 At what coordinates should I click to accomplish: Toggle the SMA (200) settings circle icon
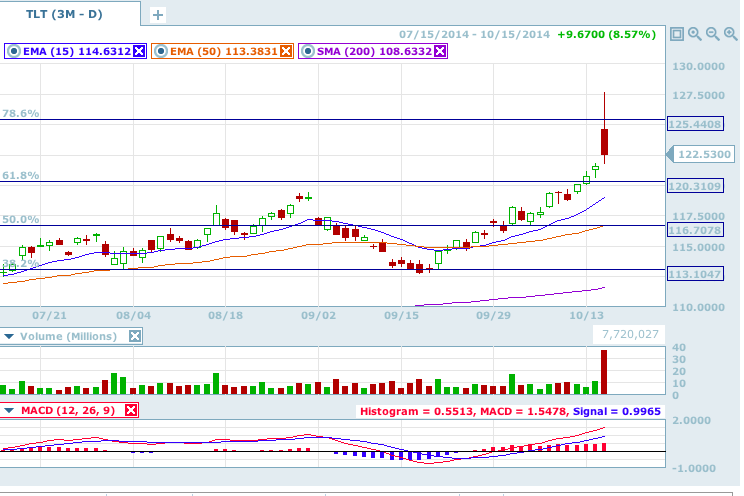tap(308, 51)
